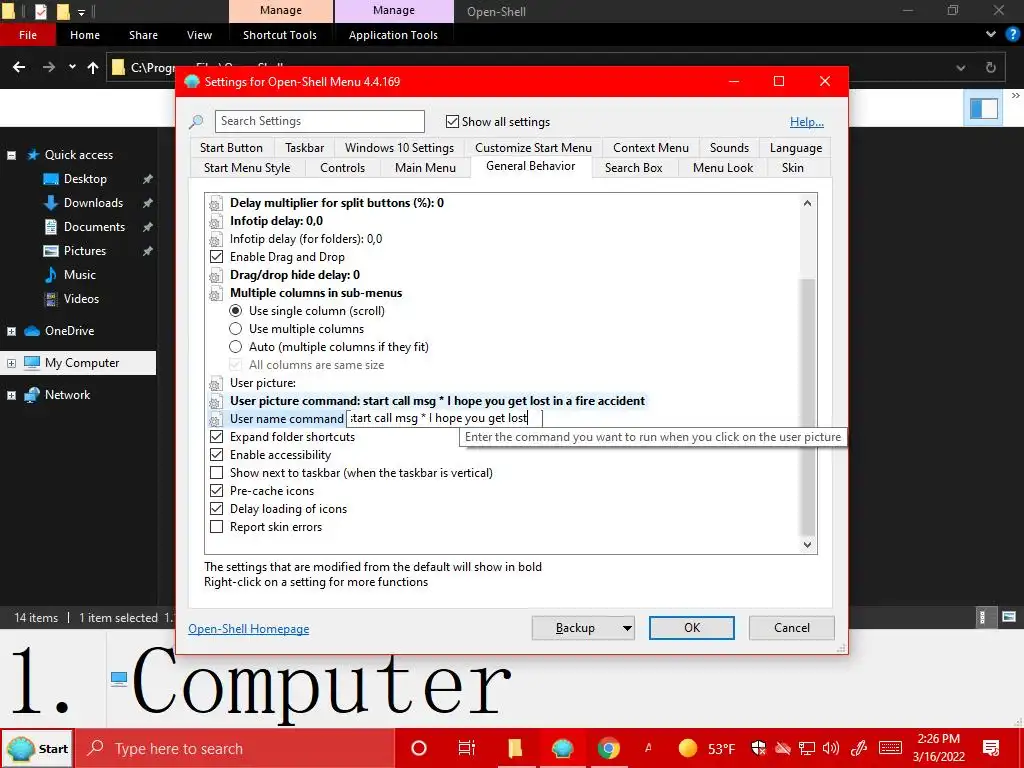Toggle Show all settings checkbox
1024x768 pixels.
[x=452, y=121]
